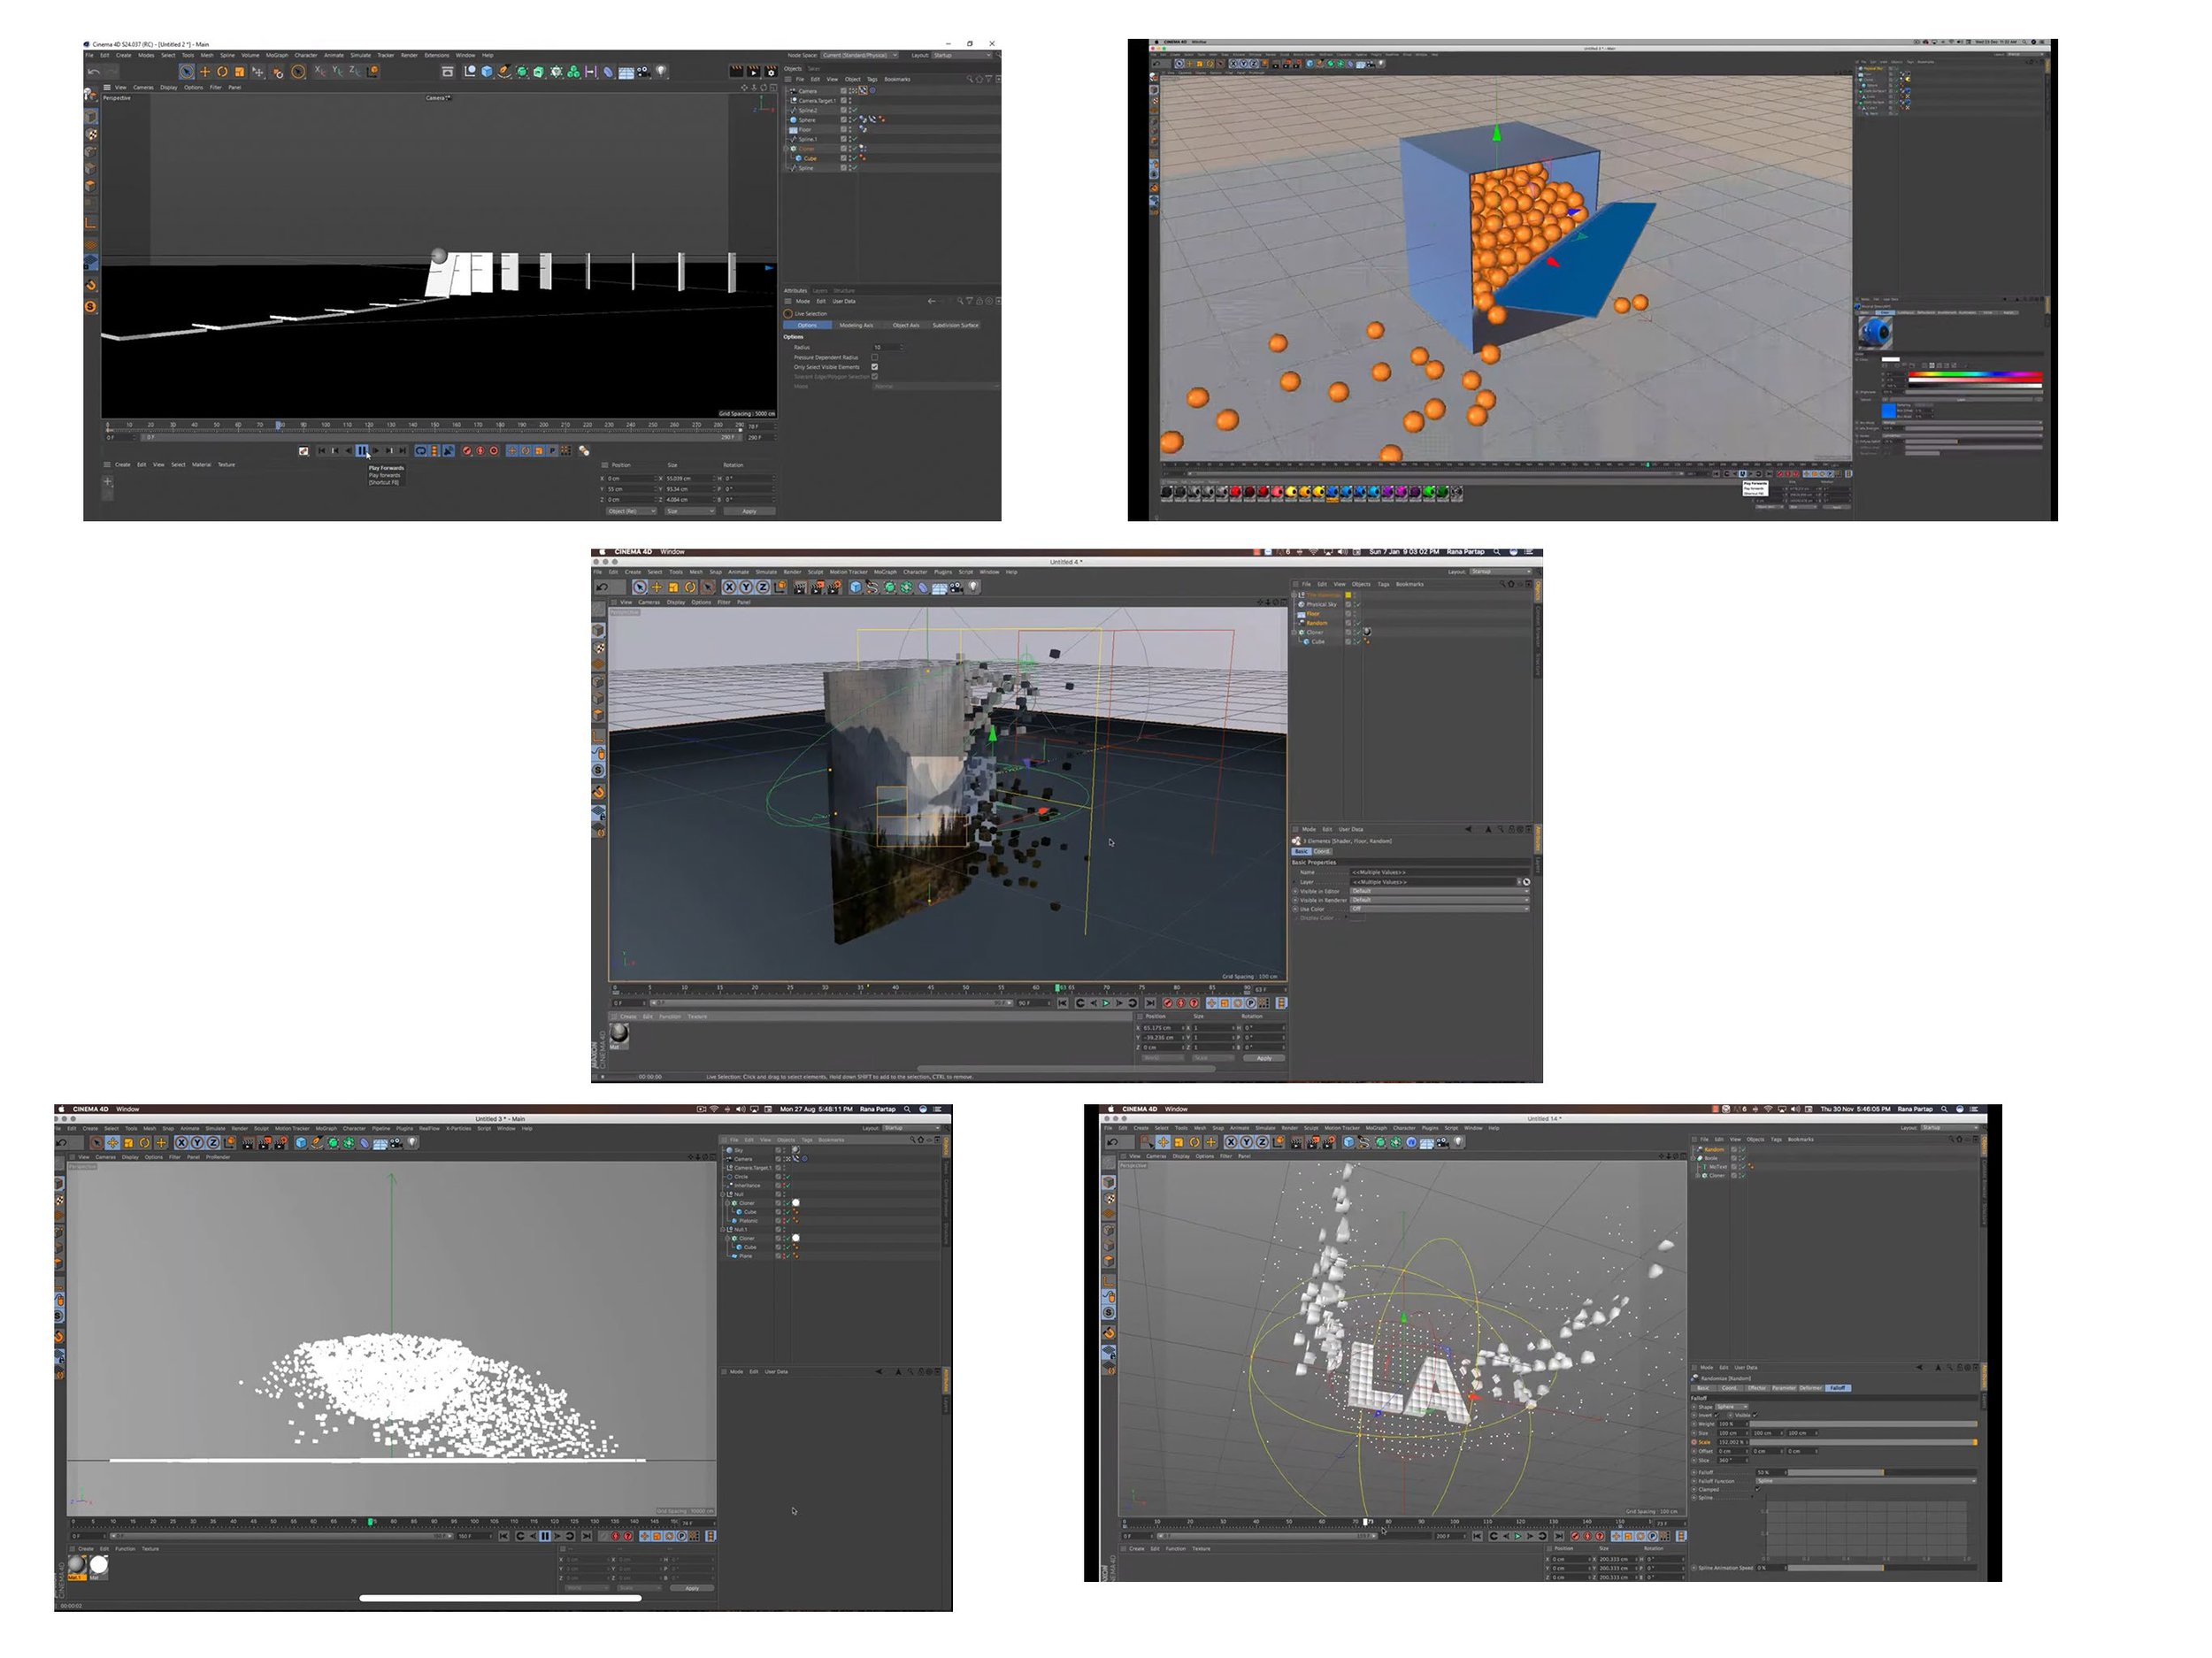Open Shape Sphere dropdown in Untitled 14

1731,1407
